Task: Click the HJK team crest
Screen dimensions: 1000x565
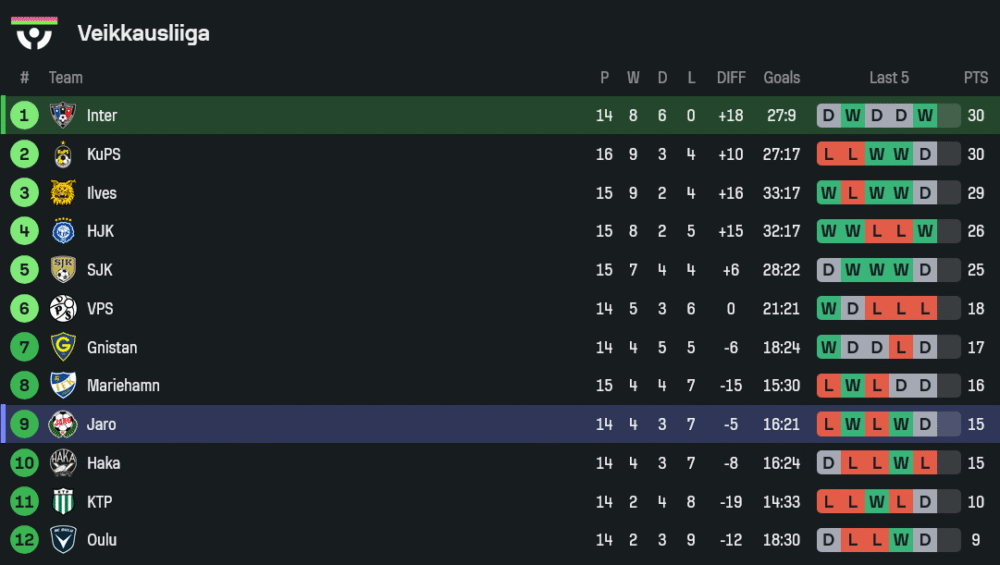Action: point(63,232)
